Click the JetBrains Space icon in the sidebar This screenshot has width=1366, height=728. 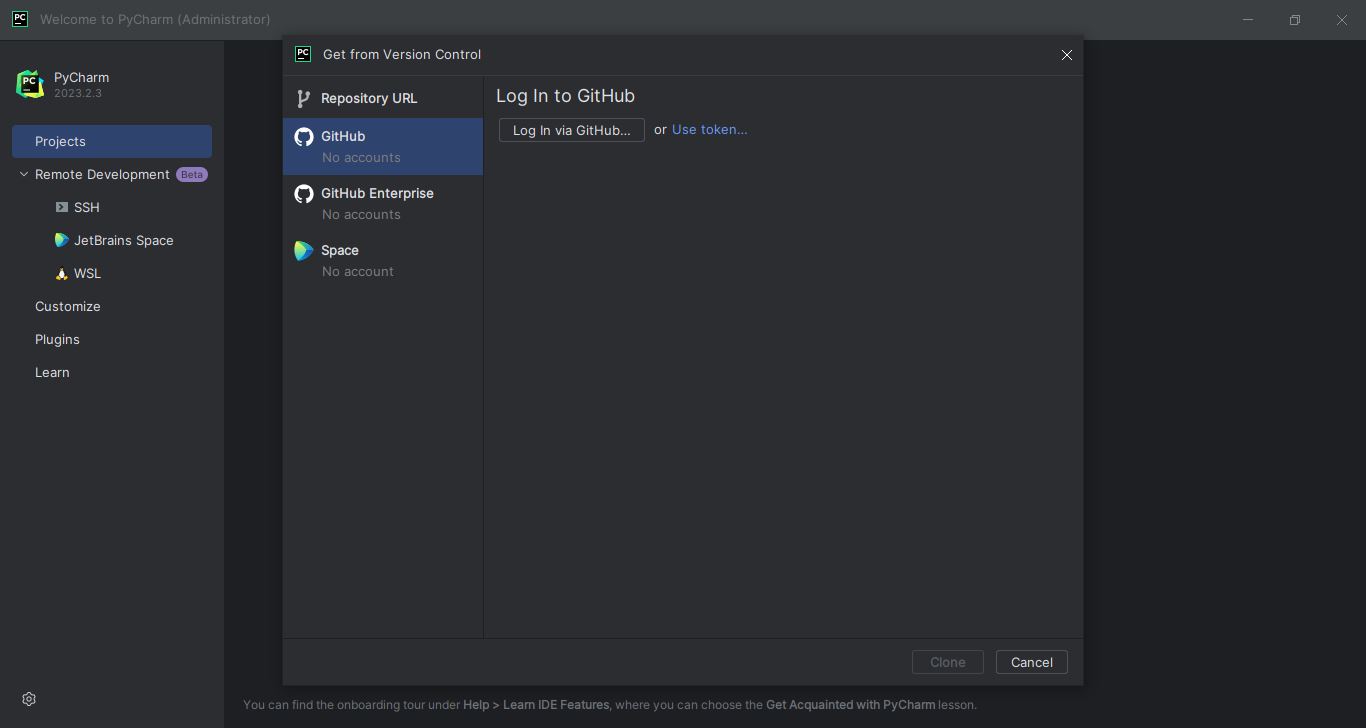coord(62,240)
